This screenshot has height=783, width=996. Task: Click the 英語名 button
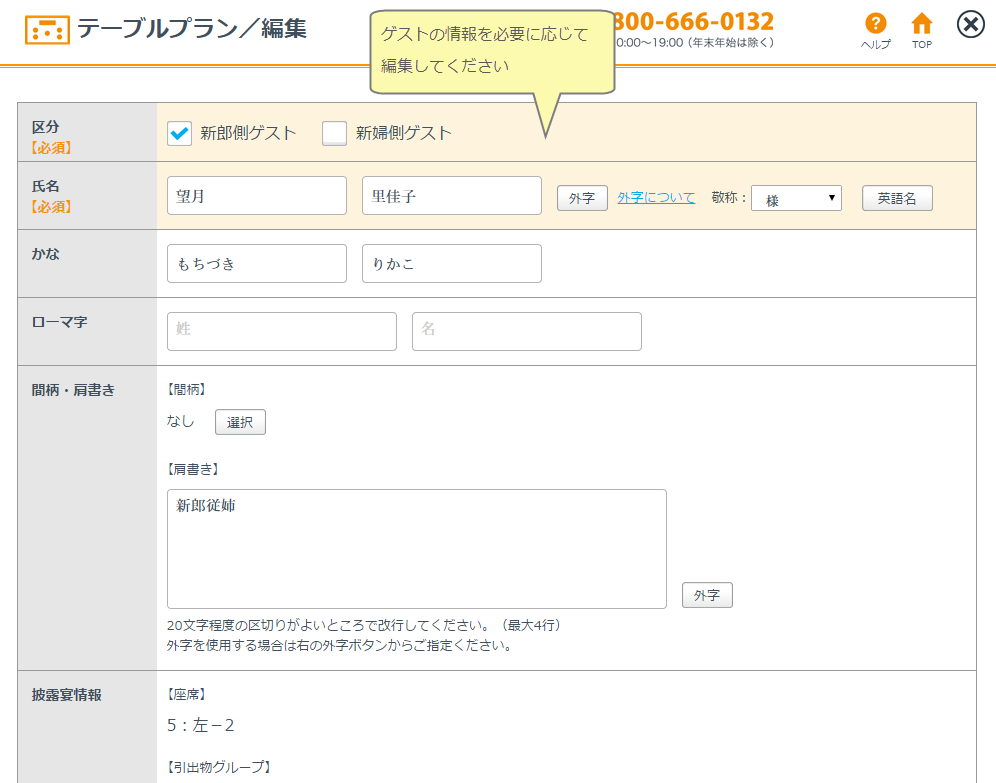(x=897, y=198)
